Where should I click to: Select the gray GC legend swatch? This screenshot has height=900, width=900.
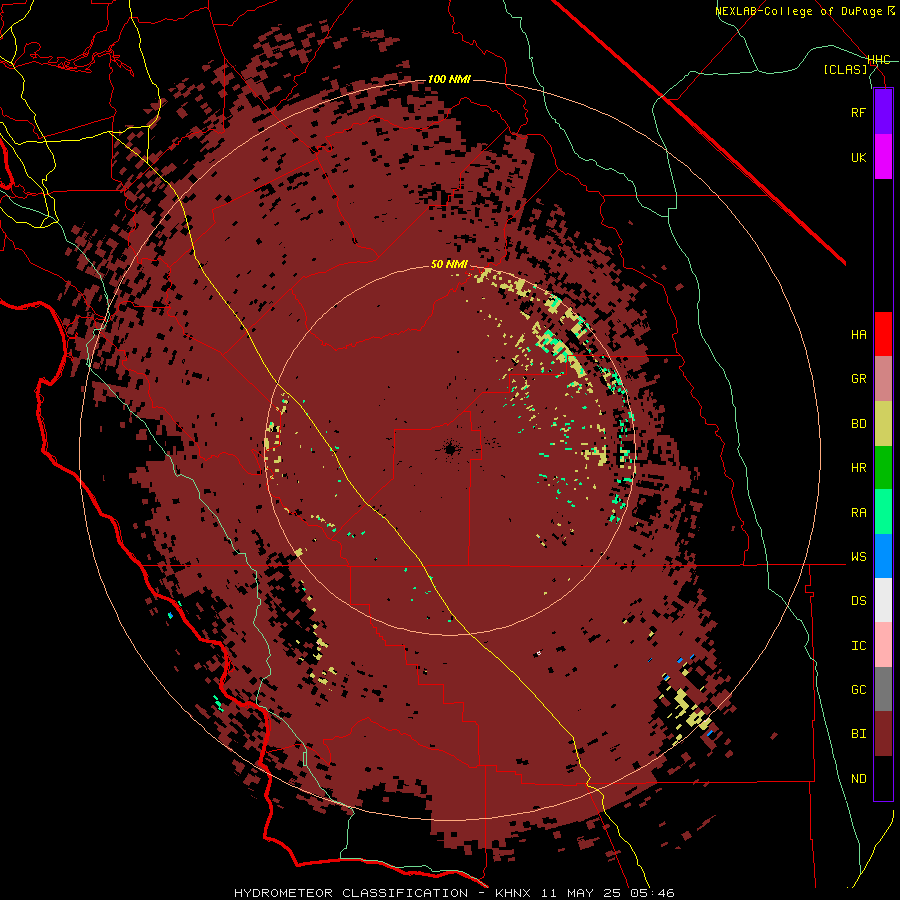pyautogui.click(x=883, y=689)
